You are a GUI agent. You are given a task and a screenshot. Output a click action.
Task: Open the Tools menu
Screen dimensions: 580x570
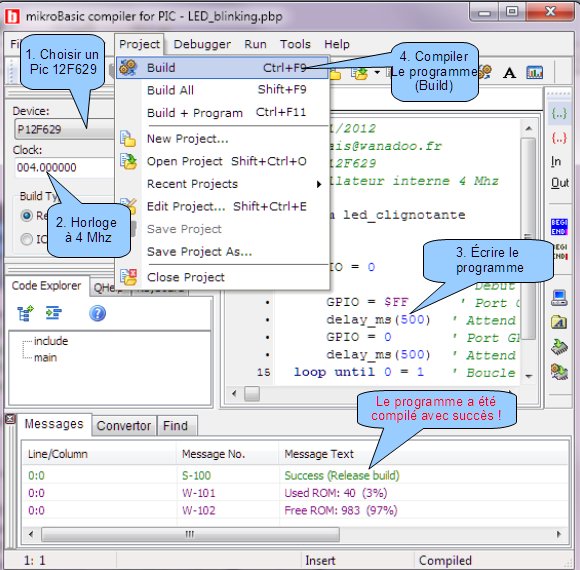(295, 44)
